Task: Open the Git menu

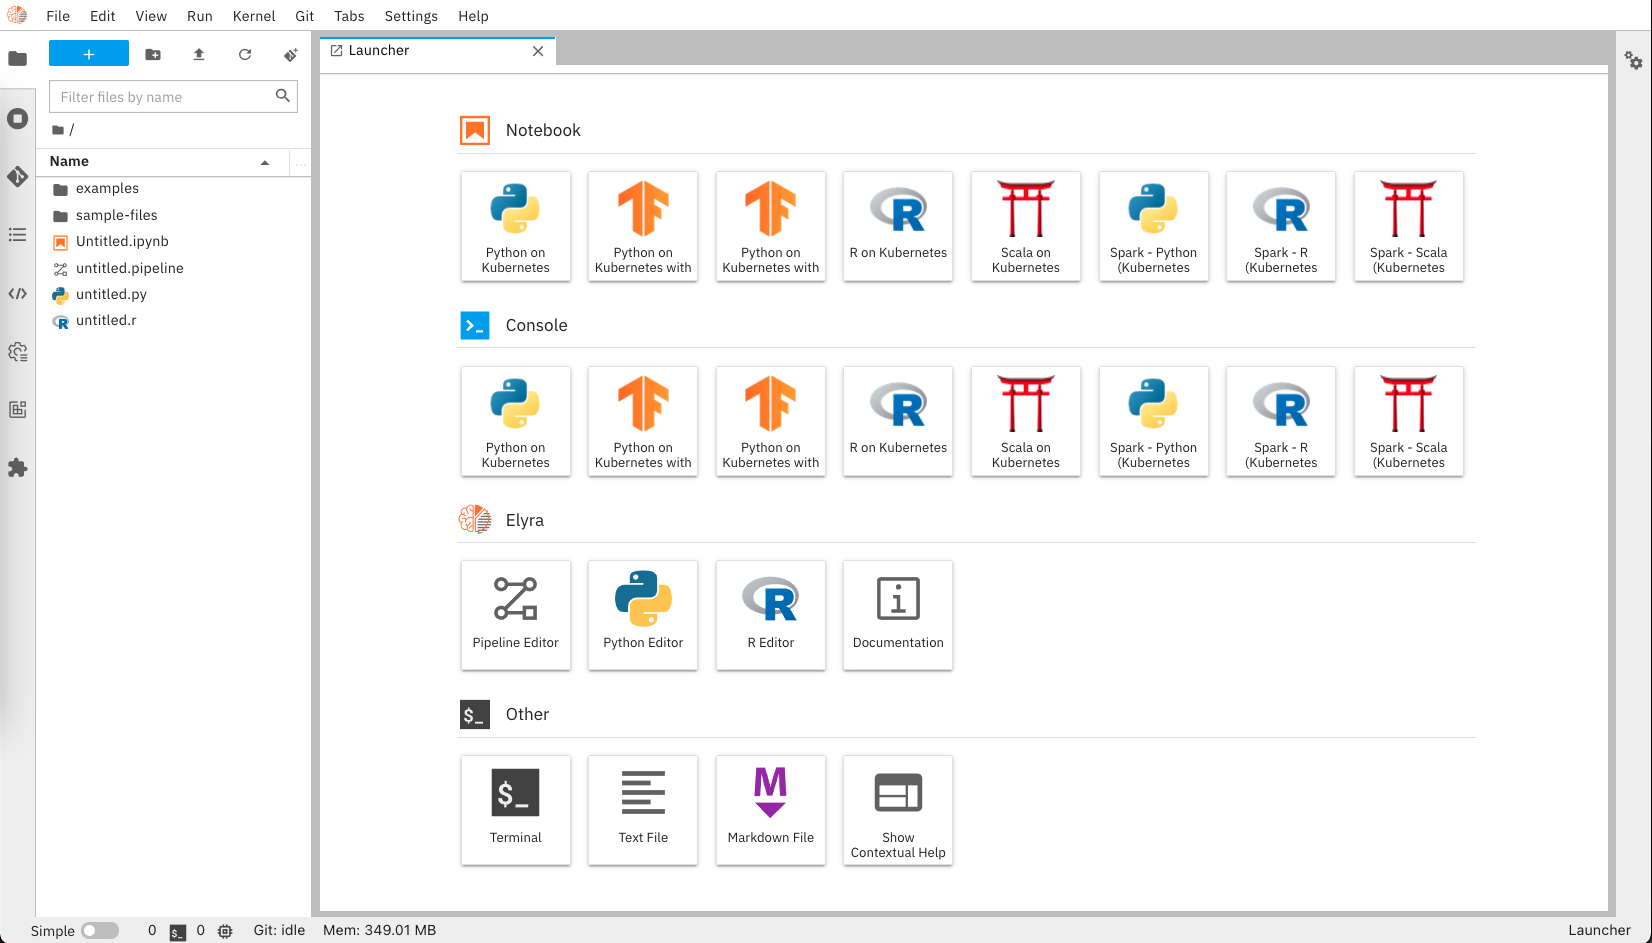Action: click(305, 16)
